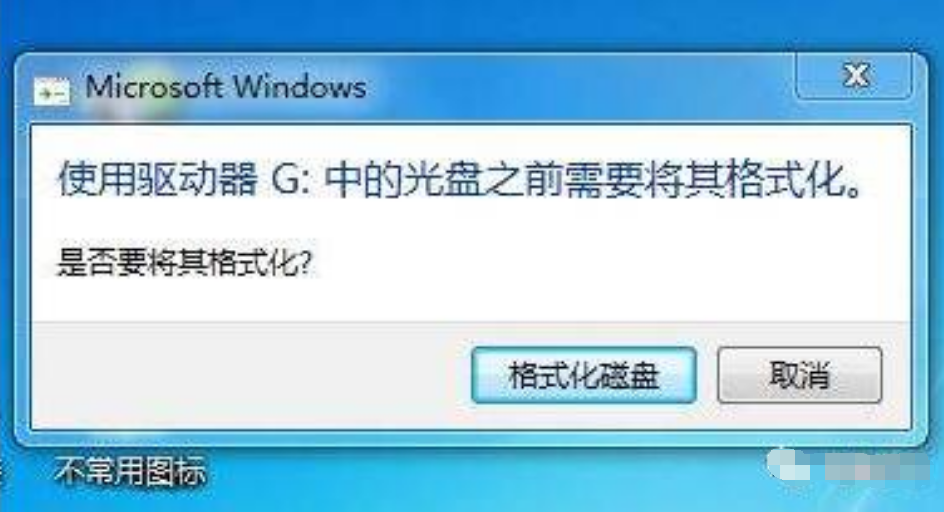Click the desktop background above the dialog
Viewport: 944px width, 512px height.
click(470, 24)
